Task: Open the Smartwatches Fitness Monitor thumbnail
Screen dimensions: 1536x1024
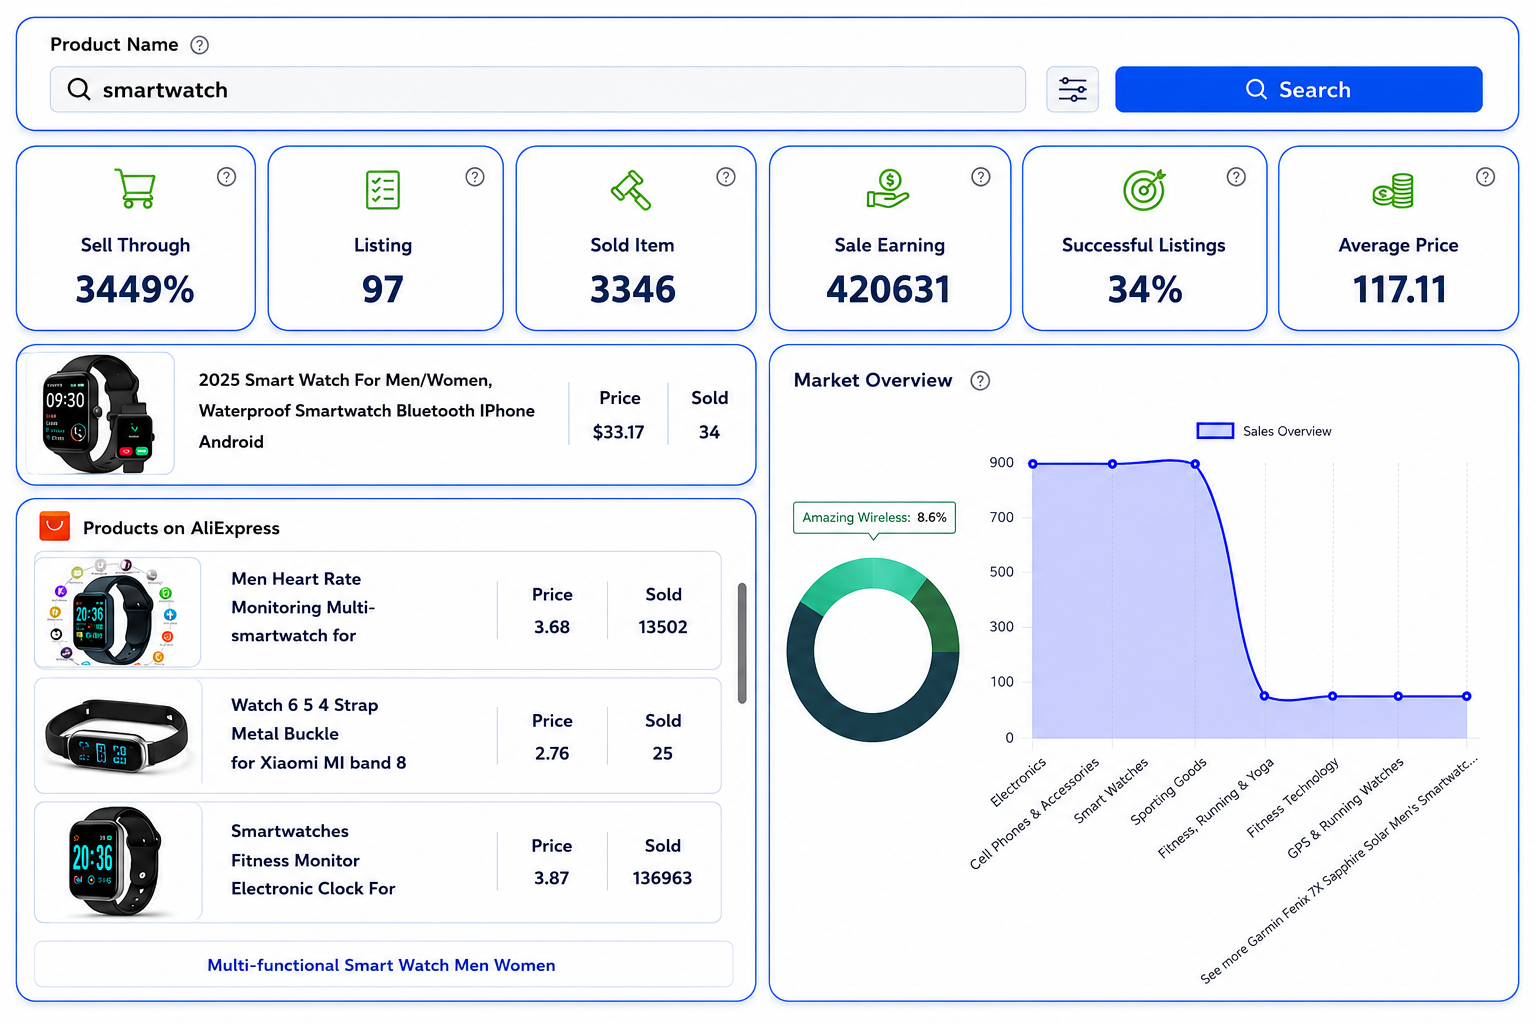Action: tap(118, 862)
